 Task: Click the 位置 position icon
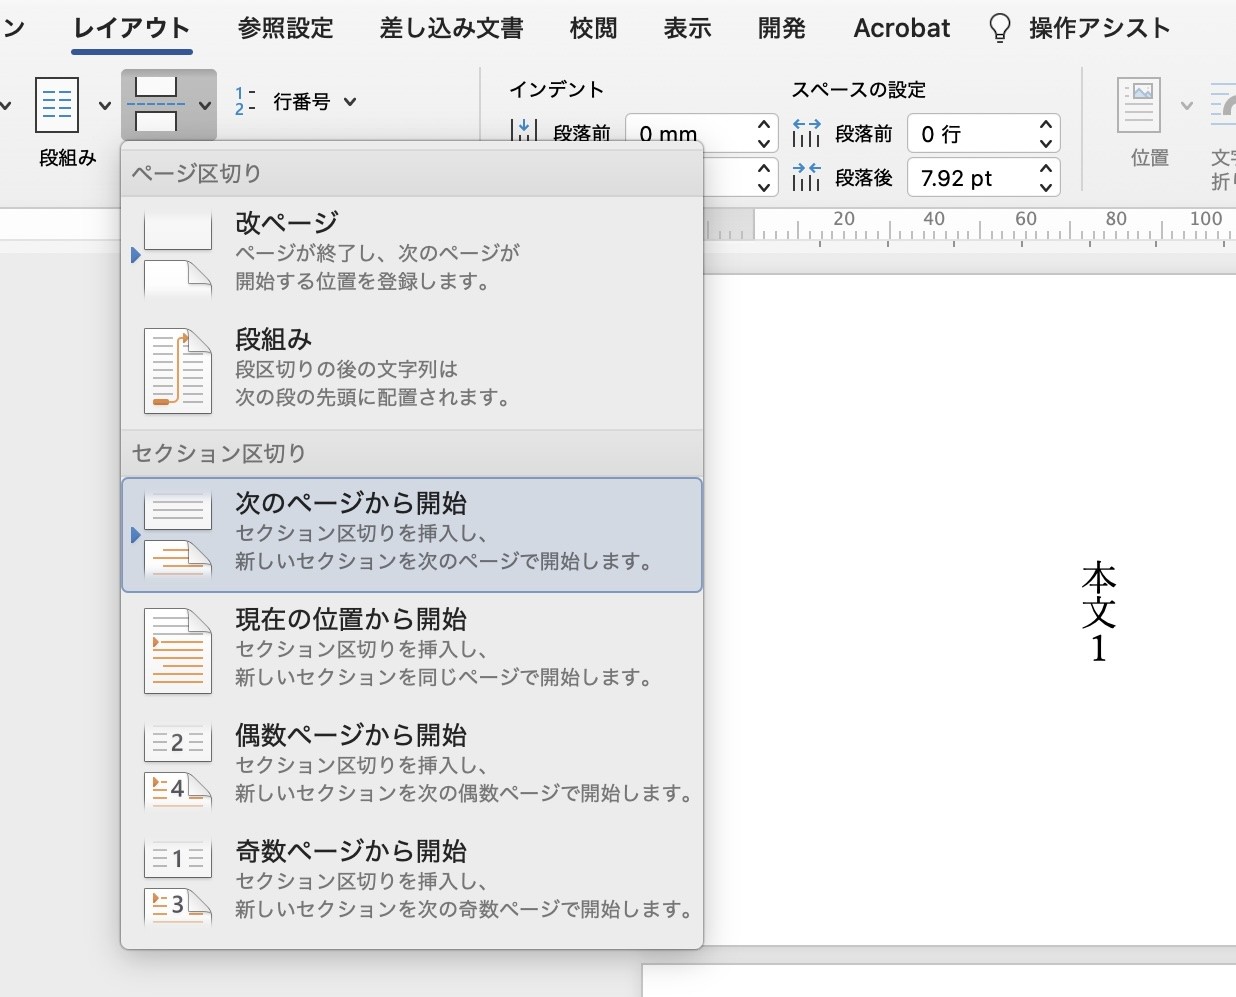pyautogui.click(x=1139, y=104)
